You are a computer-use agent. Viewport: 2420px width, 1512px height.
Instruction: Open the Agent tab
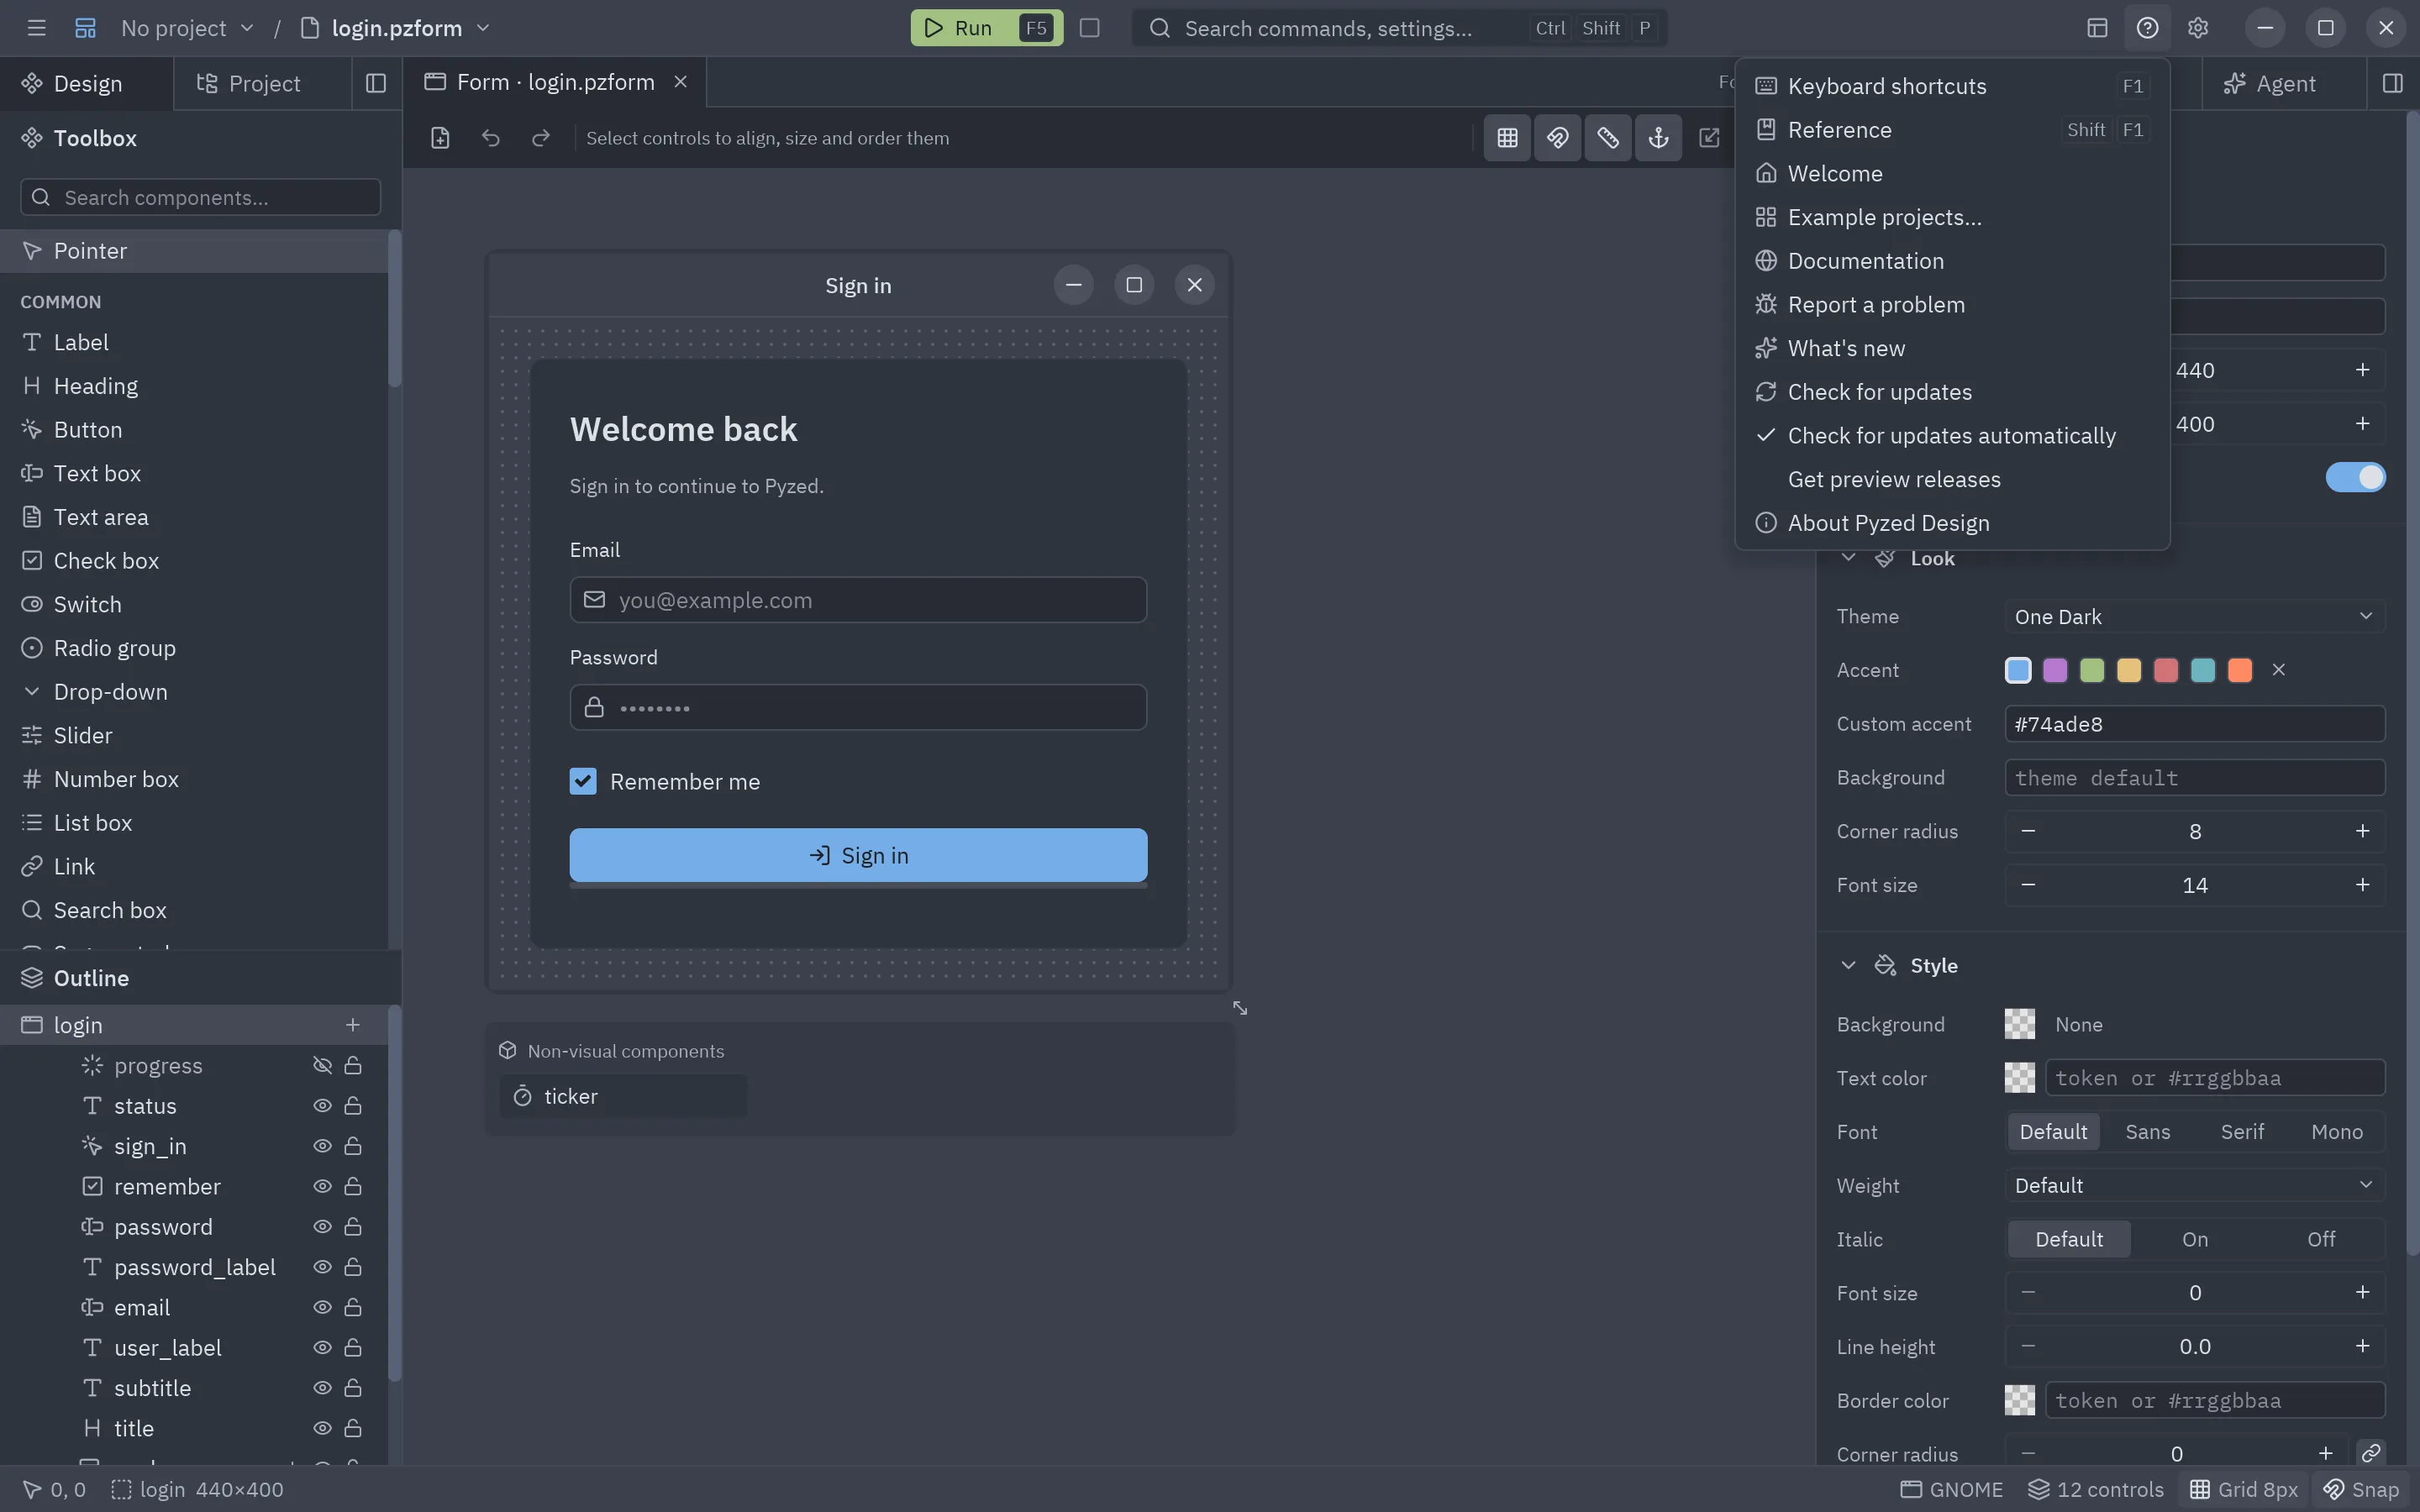[x=2283, y=83]
